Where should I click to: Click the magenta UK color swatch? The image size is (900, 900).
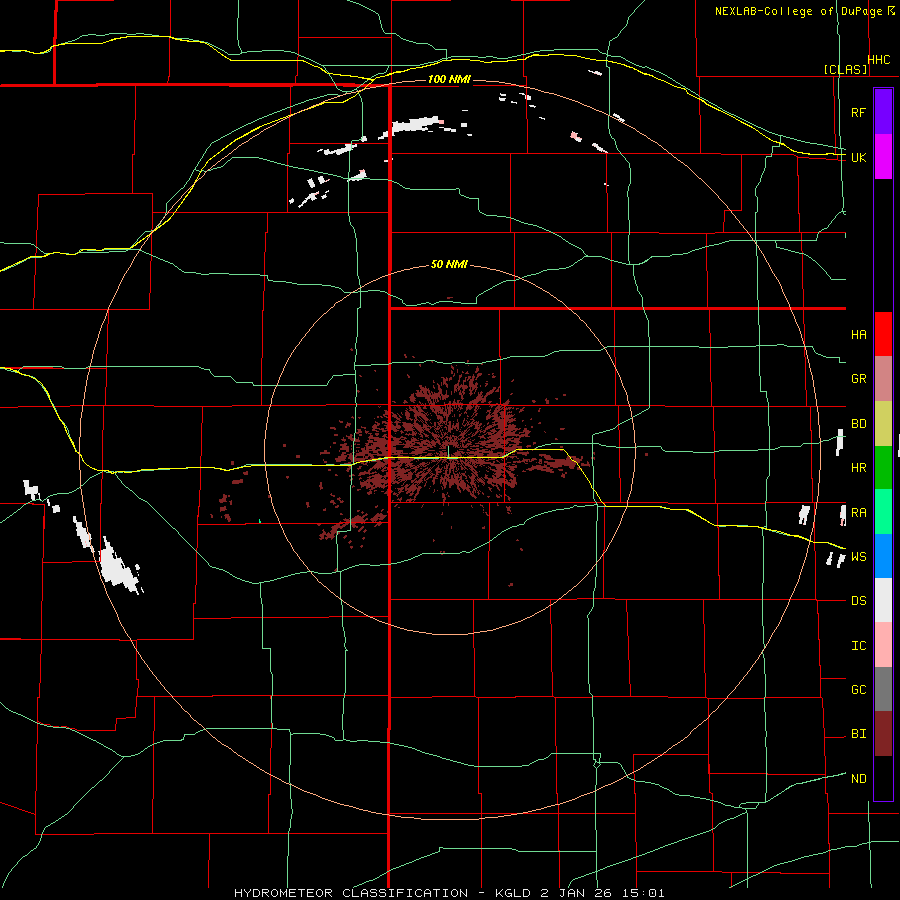(883, 157)
